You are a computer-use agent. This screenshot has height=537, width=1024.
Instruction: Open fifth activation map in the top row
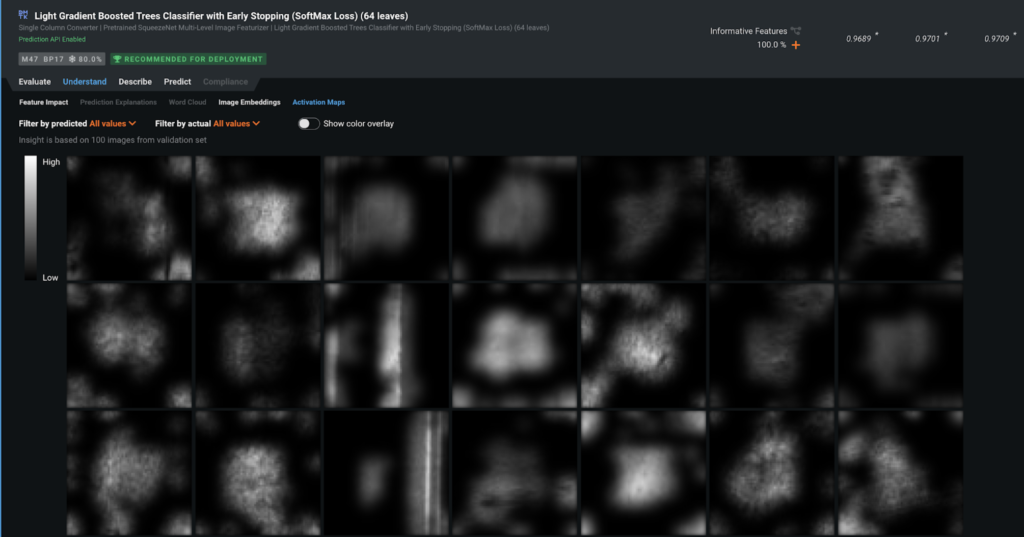[x=643, y=218]
